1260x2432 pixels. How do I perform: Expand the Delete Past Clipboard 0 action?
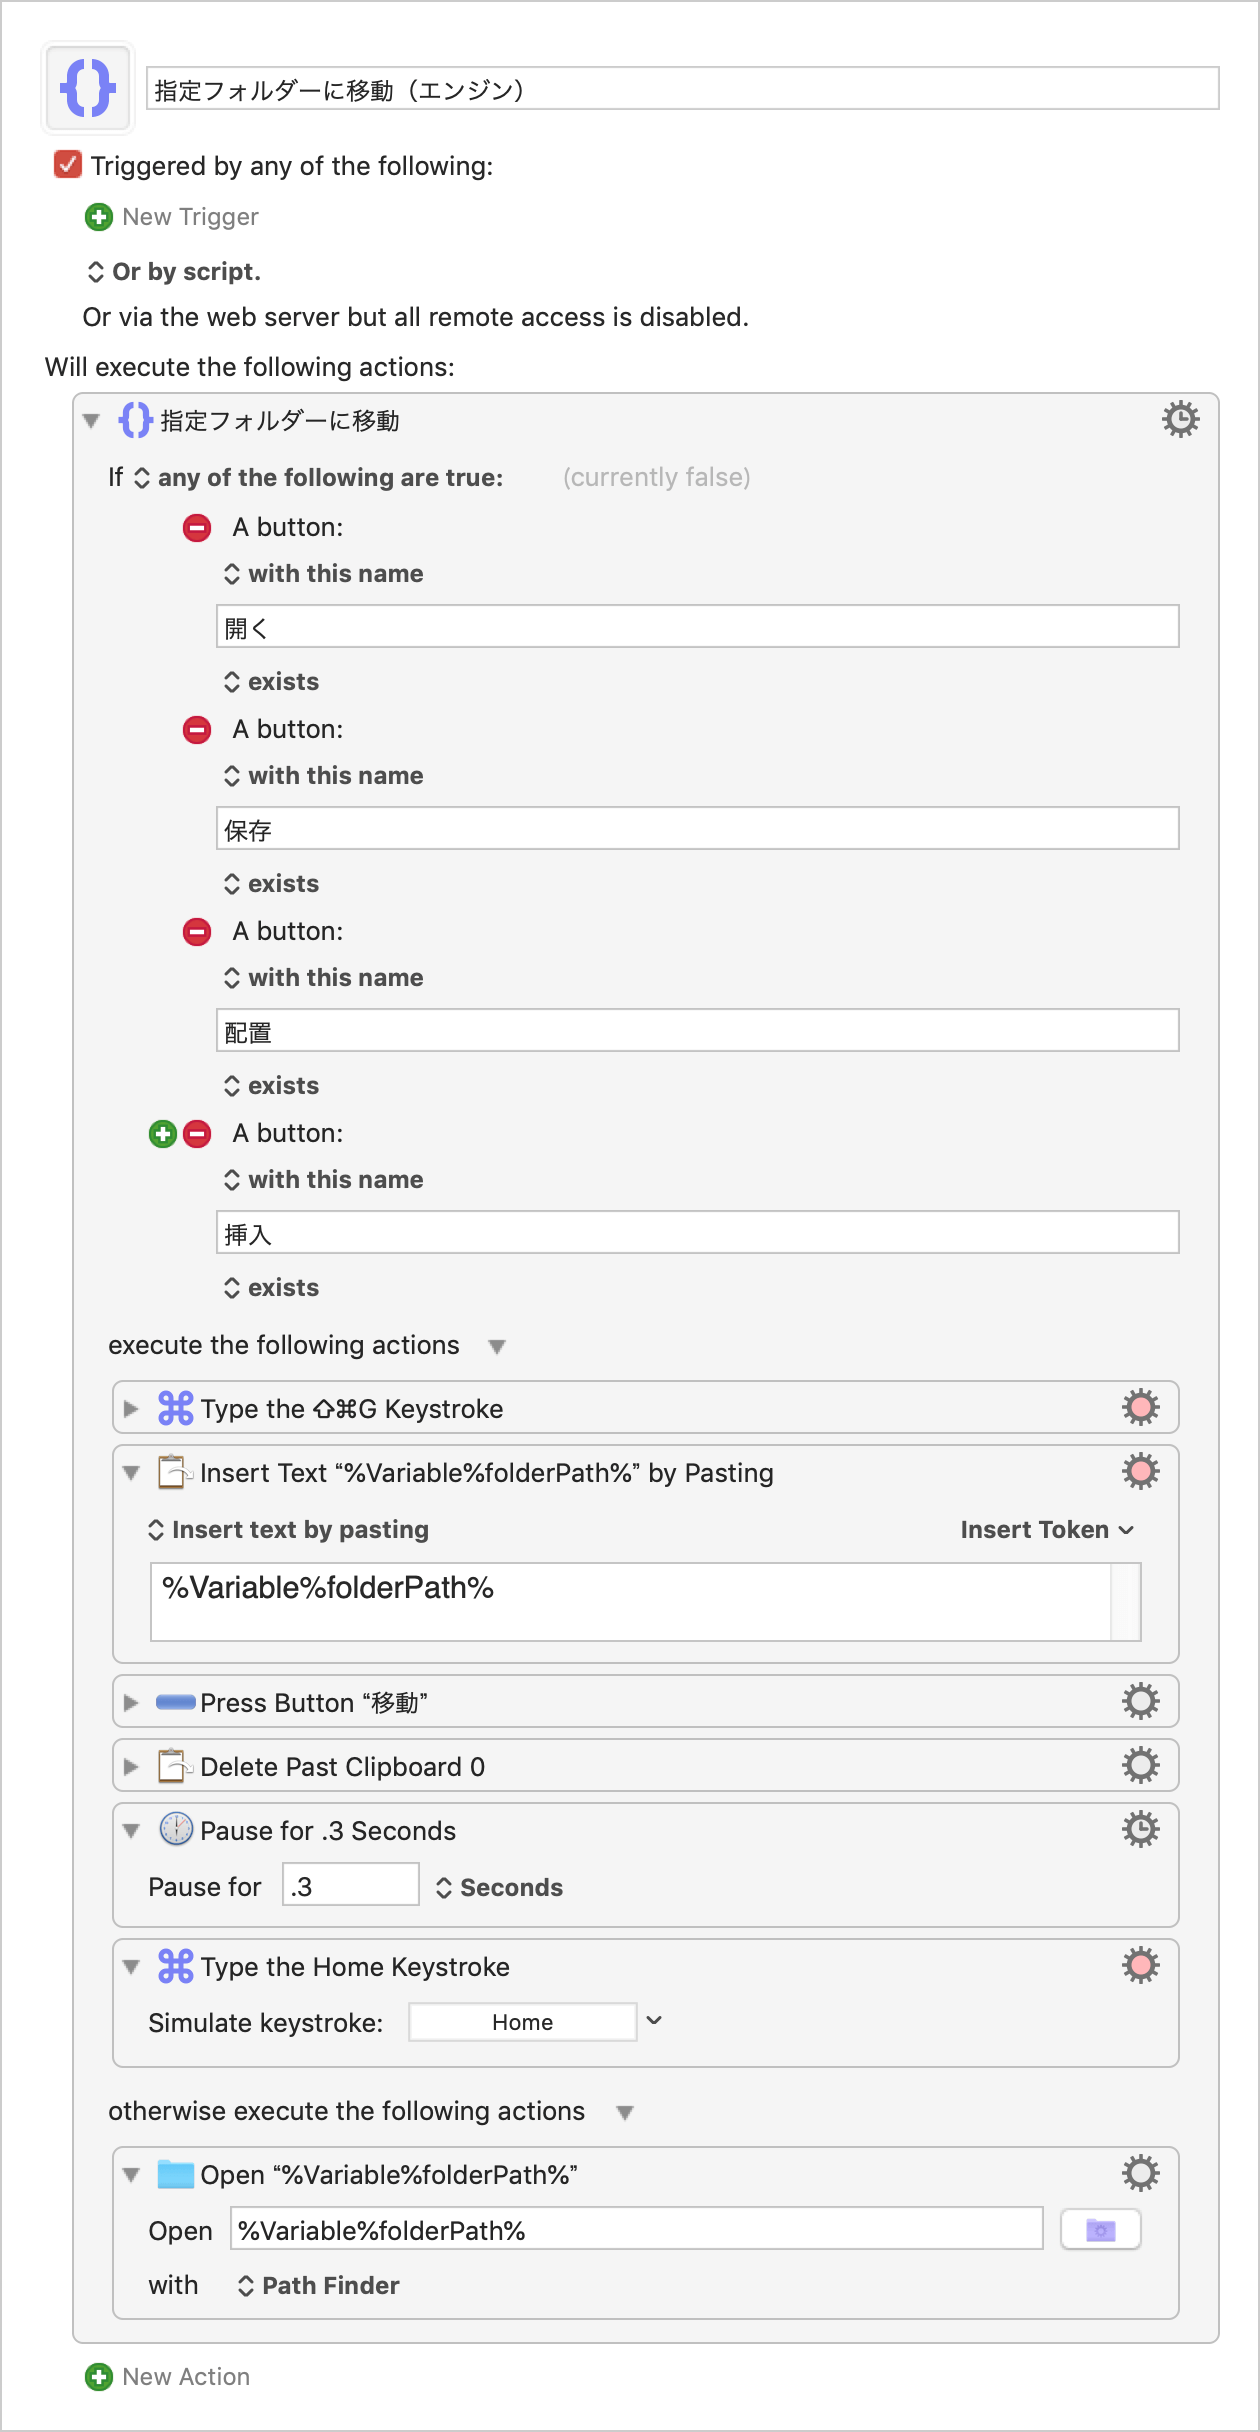point(130,1766)
